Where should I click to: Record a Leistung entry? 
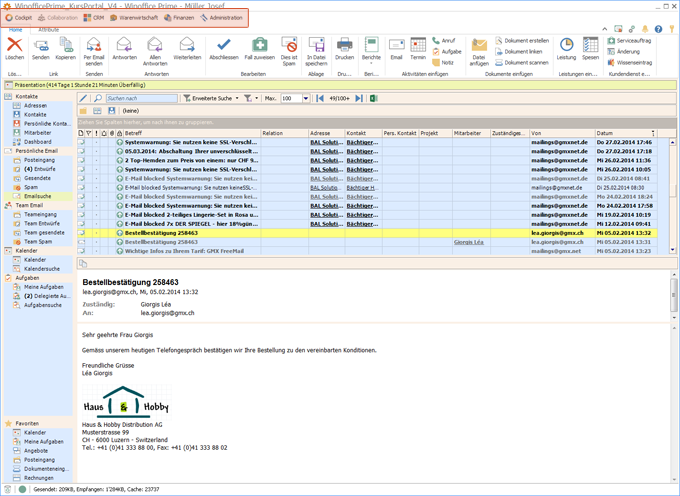(x=566, y=49)
